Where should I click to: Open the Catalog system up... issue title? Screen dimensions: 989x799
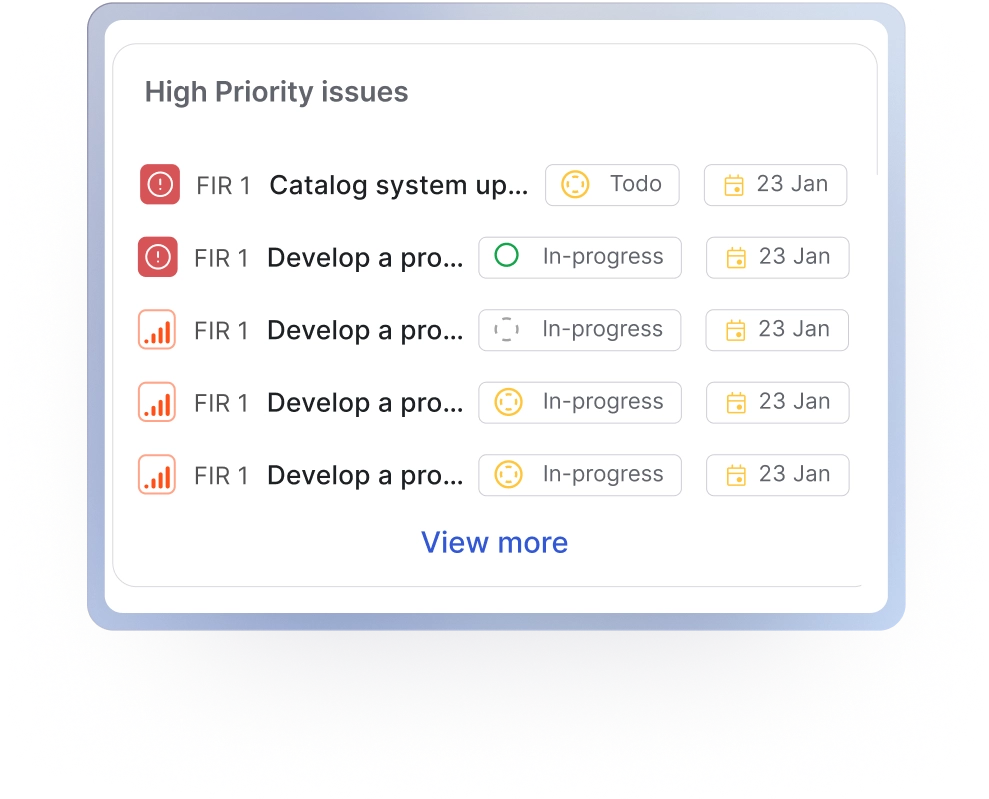[x=399, y=185]
